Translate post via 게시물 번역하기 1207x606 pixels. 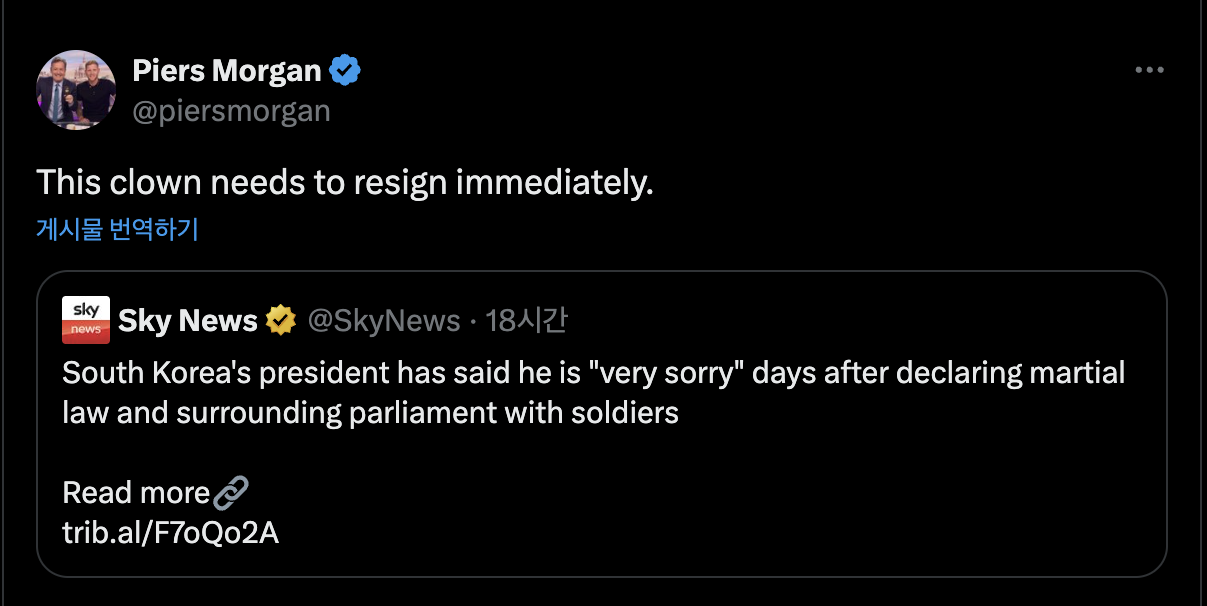tap(118, 229)
